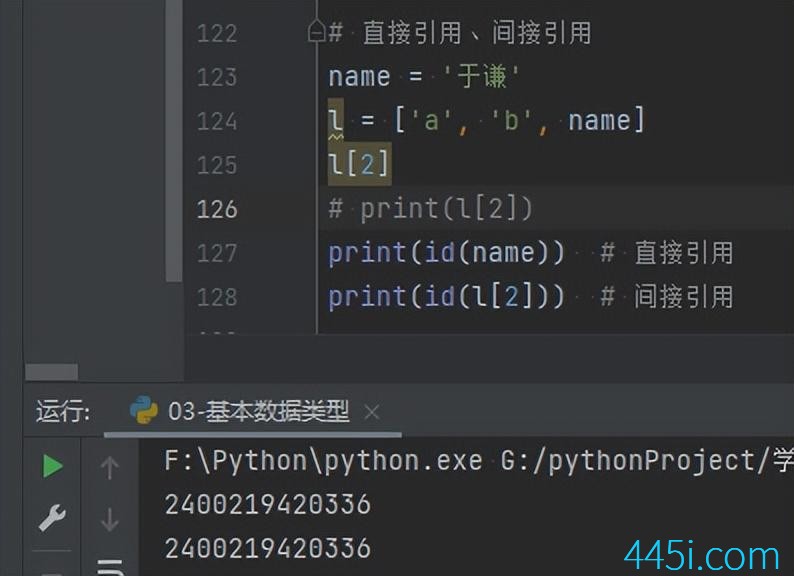Close the 03-基本数据类型 run tab
Image resolution: width=794 pixels, height=576 pixels.
(x=372, y=412)
